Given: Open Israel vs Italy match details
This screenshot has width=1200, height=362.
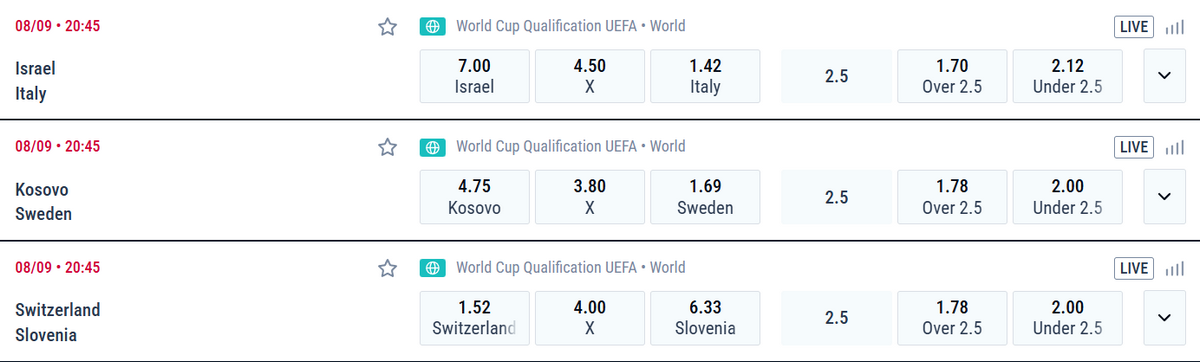Looking at the screenshot, I should tap(36, 81).
